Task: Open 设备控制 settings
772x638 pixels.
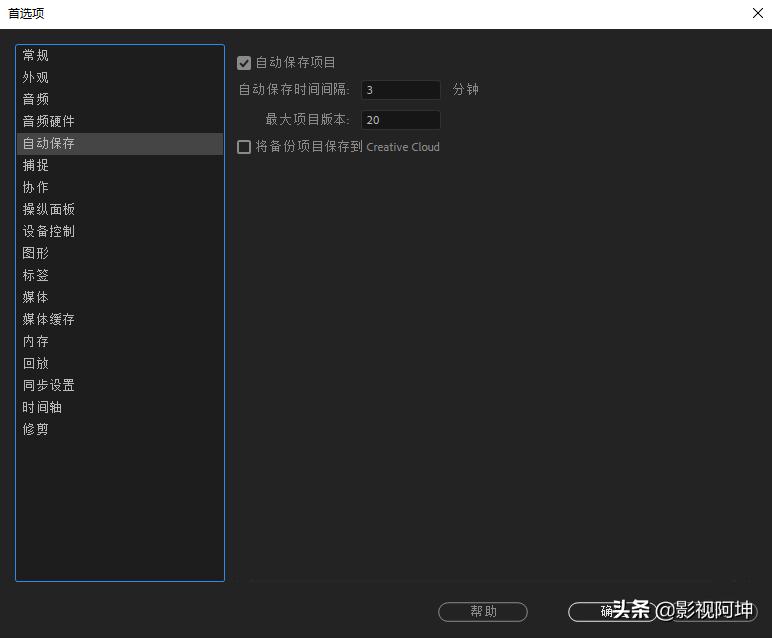Action: click(120, 231)
